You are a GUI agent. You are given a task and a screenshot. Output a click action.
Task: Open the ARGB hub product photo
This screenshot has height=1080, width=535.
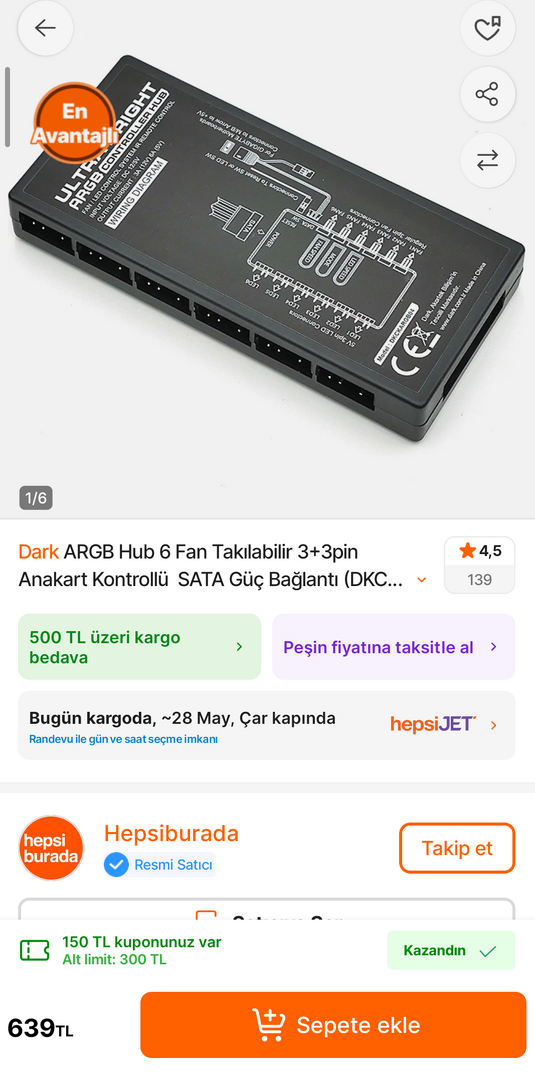click(267, 248)
